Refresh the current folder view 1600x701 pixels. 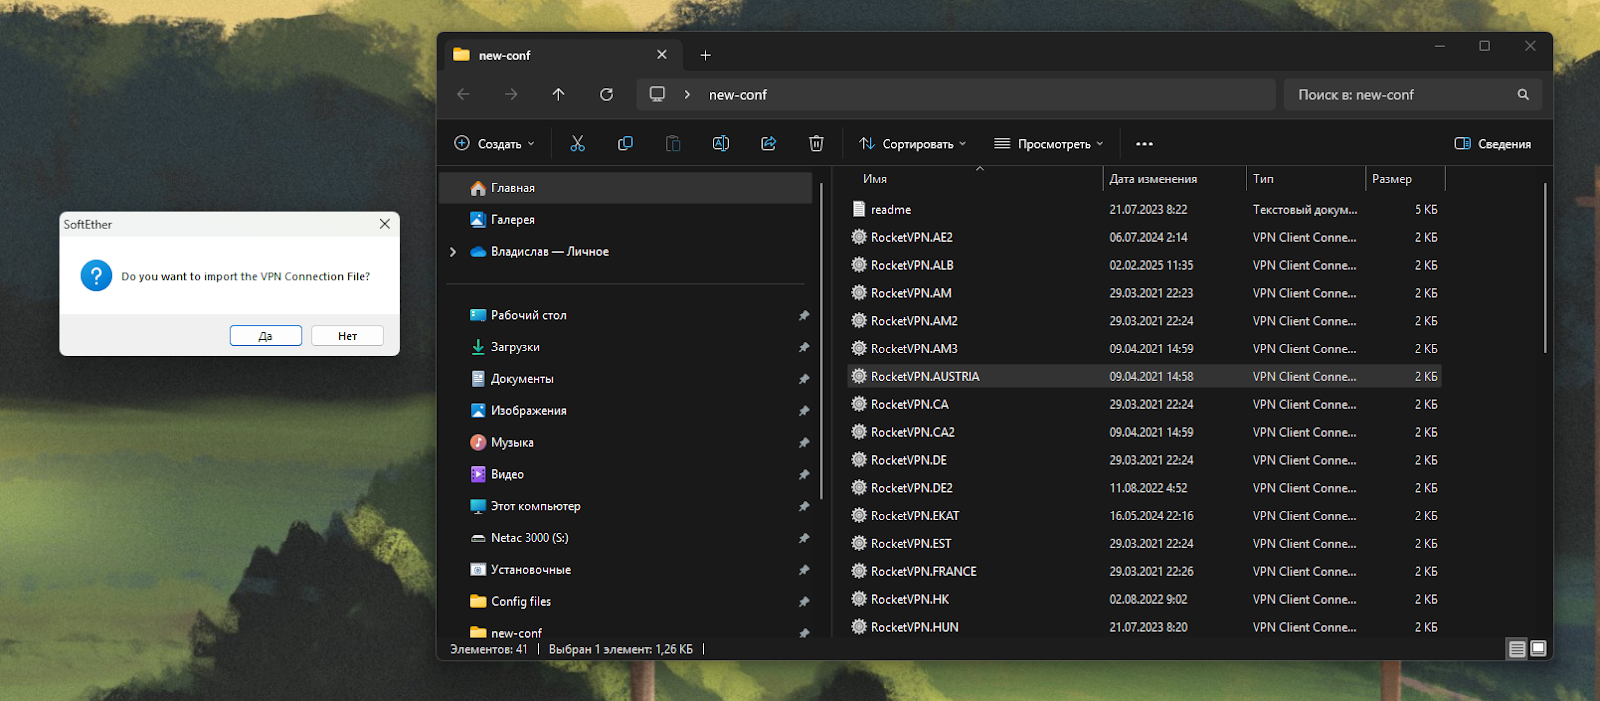(606, 95)
